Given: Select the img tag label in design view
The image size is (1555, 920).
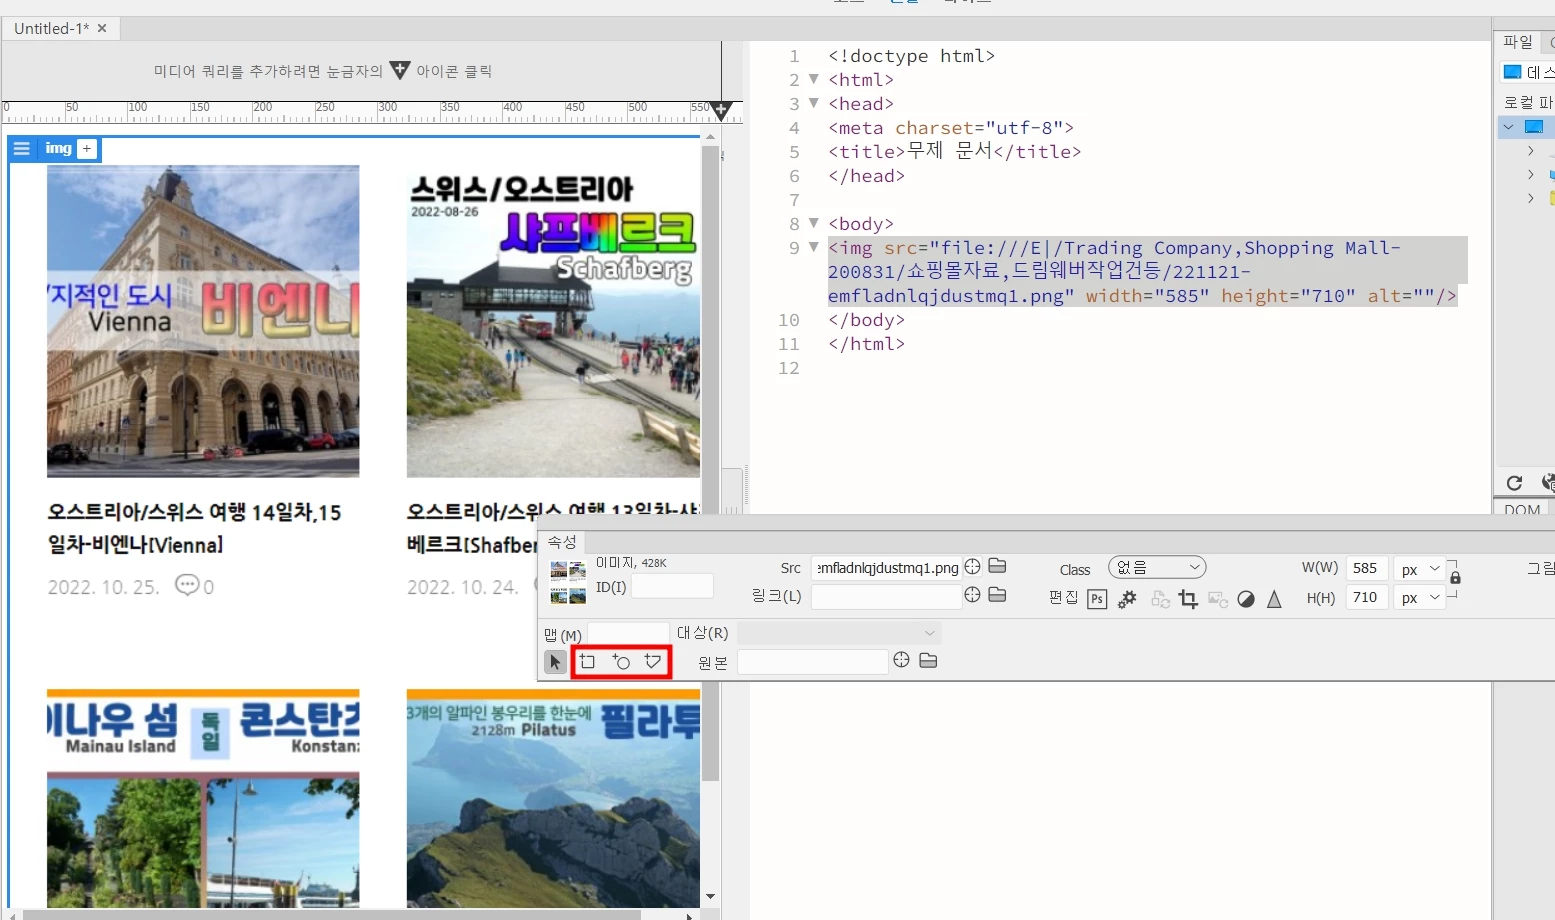Looking at the screenshot, I should 59,148.
